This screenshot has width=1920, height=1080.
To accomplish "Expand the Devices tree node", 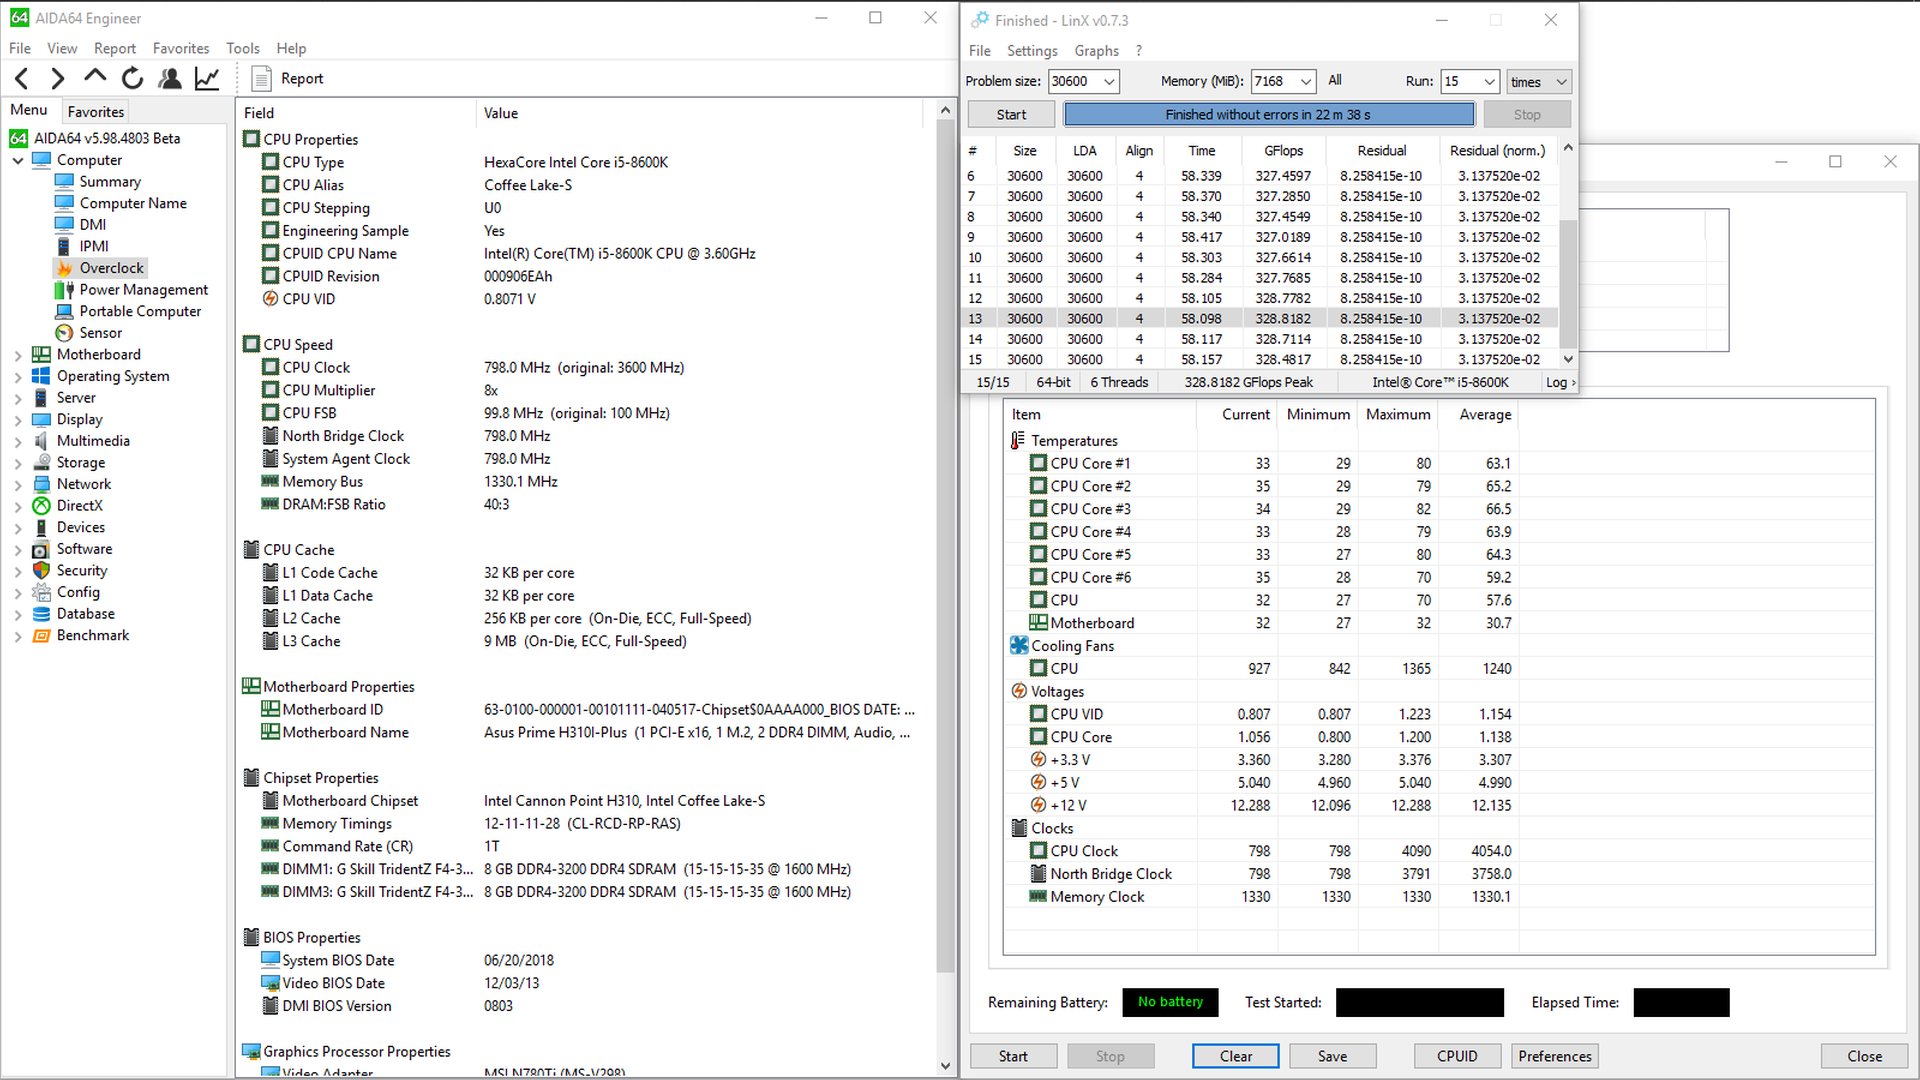I will pyautogui.click(x=18, y=528).
